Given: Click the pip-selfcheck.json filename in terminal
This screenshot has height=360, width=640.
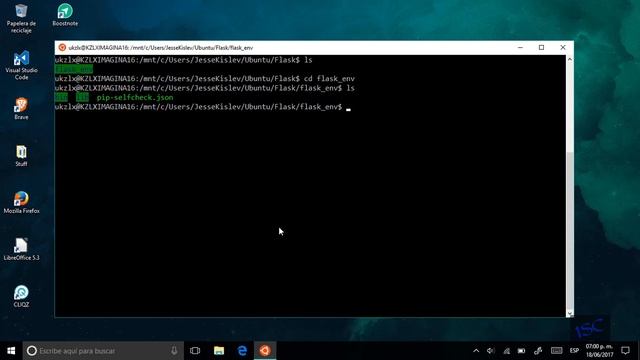Looking at the screenshot, I should point(135,98).
